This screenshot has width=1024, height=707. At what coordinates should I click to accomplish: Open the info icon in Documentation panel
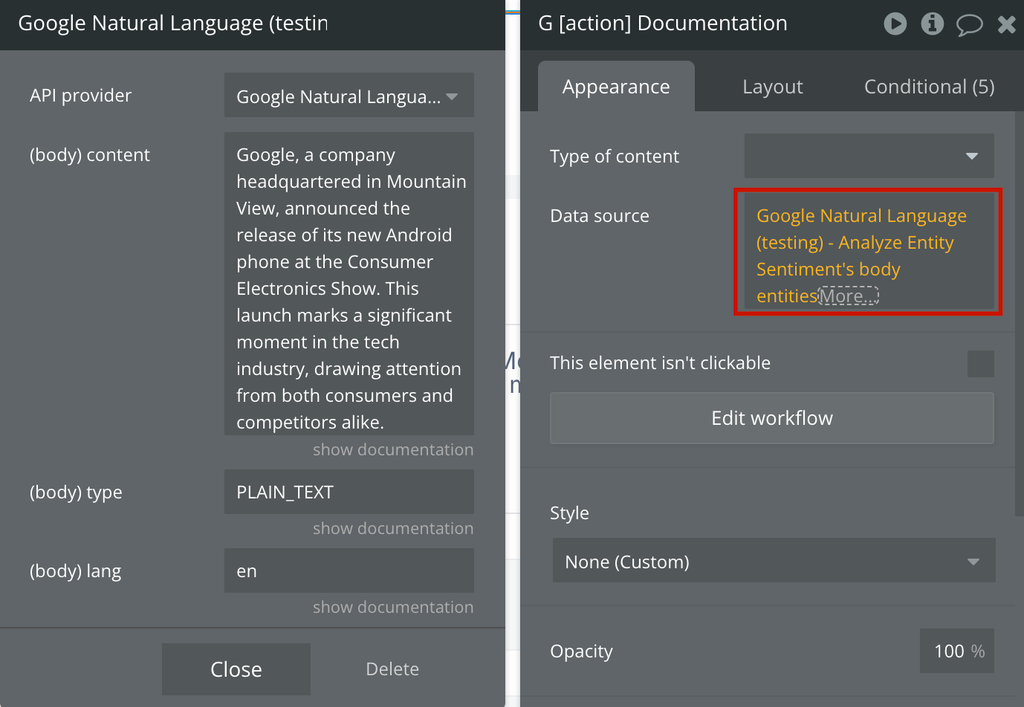pos(932,24)
